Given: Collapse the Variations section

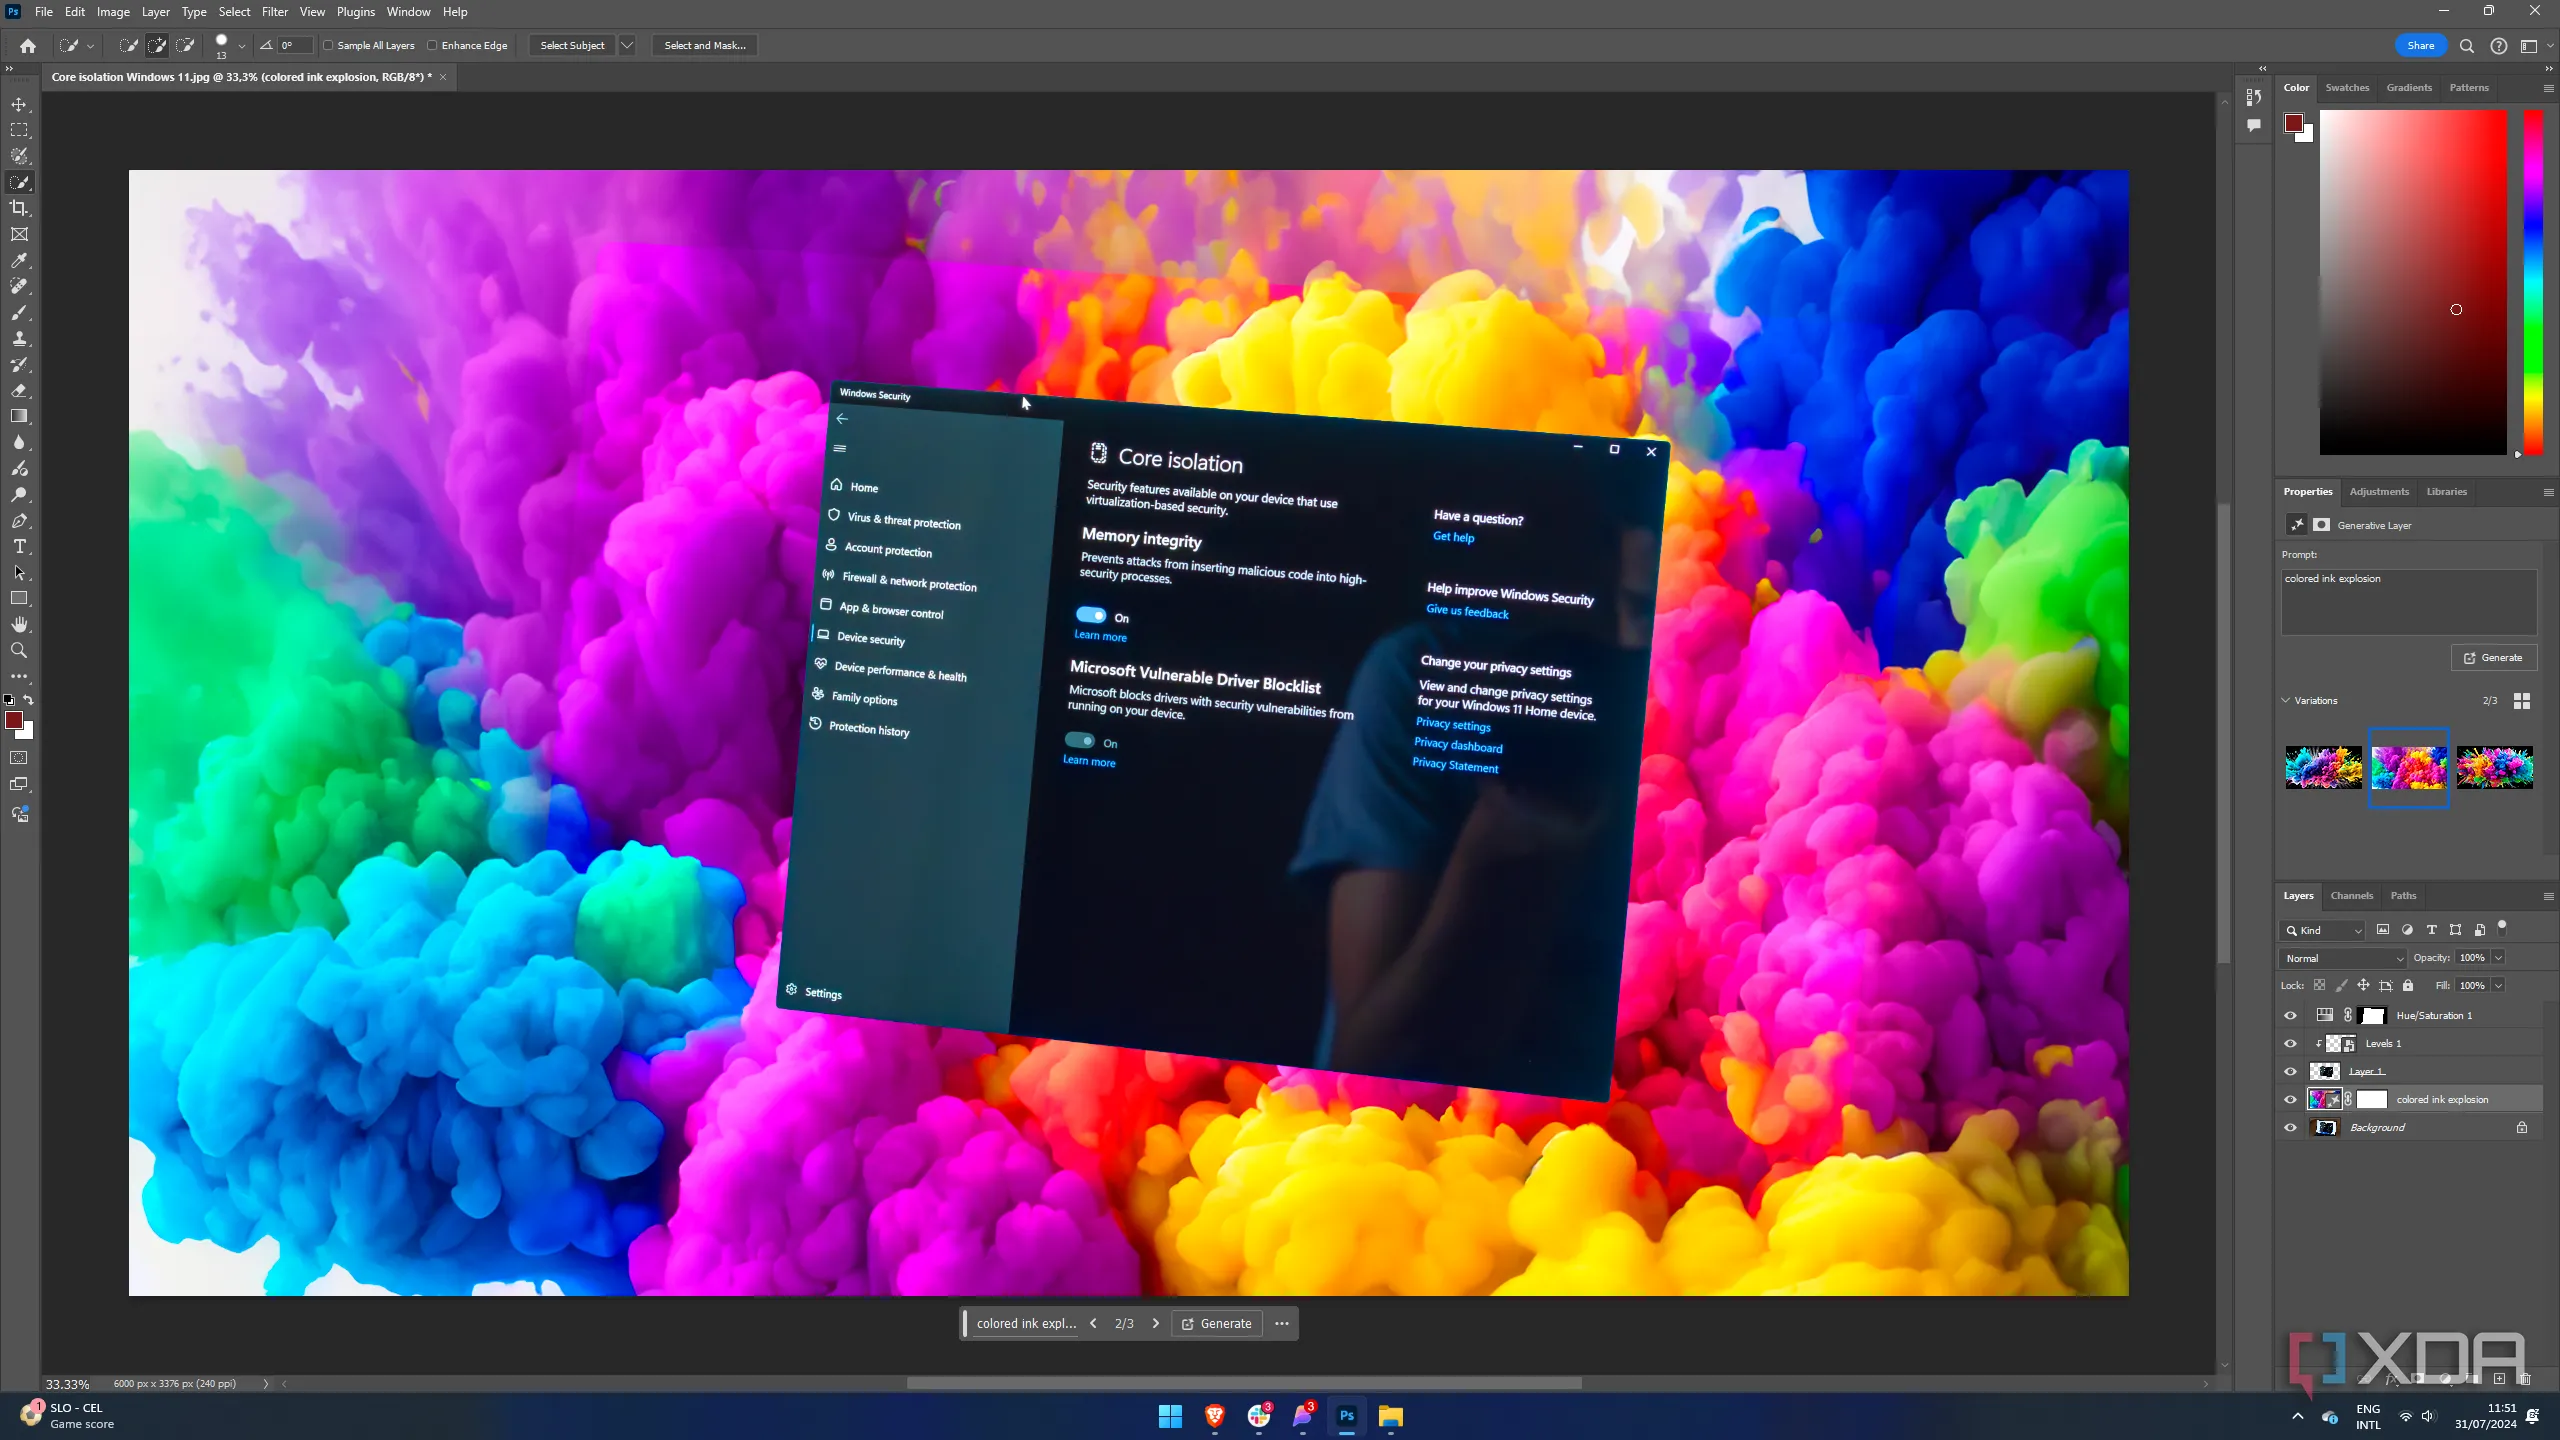Looking at the screenshot, I should click(x=2286, y=700).
